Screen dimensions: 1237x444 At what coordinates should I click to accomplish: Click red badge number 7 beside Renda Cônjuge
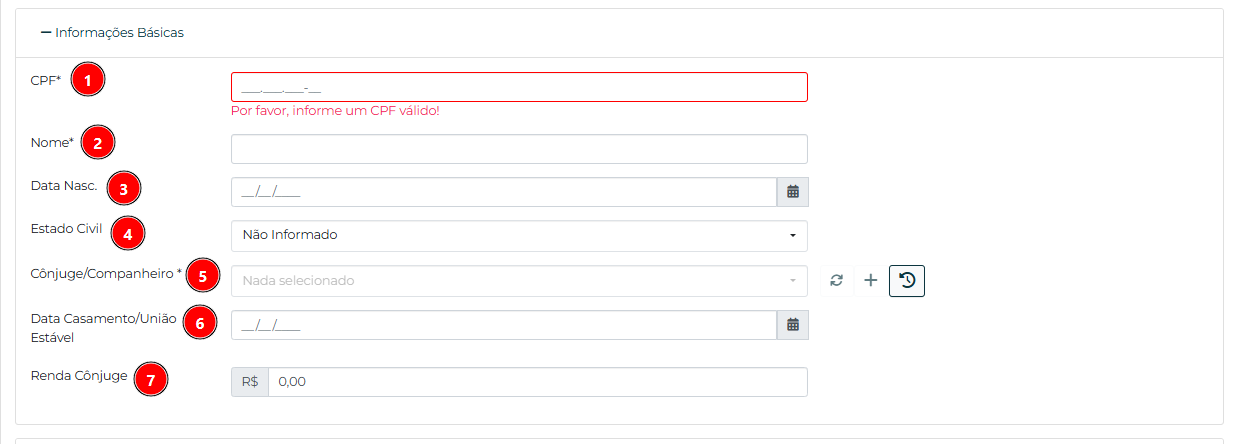151,380
